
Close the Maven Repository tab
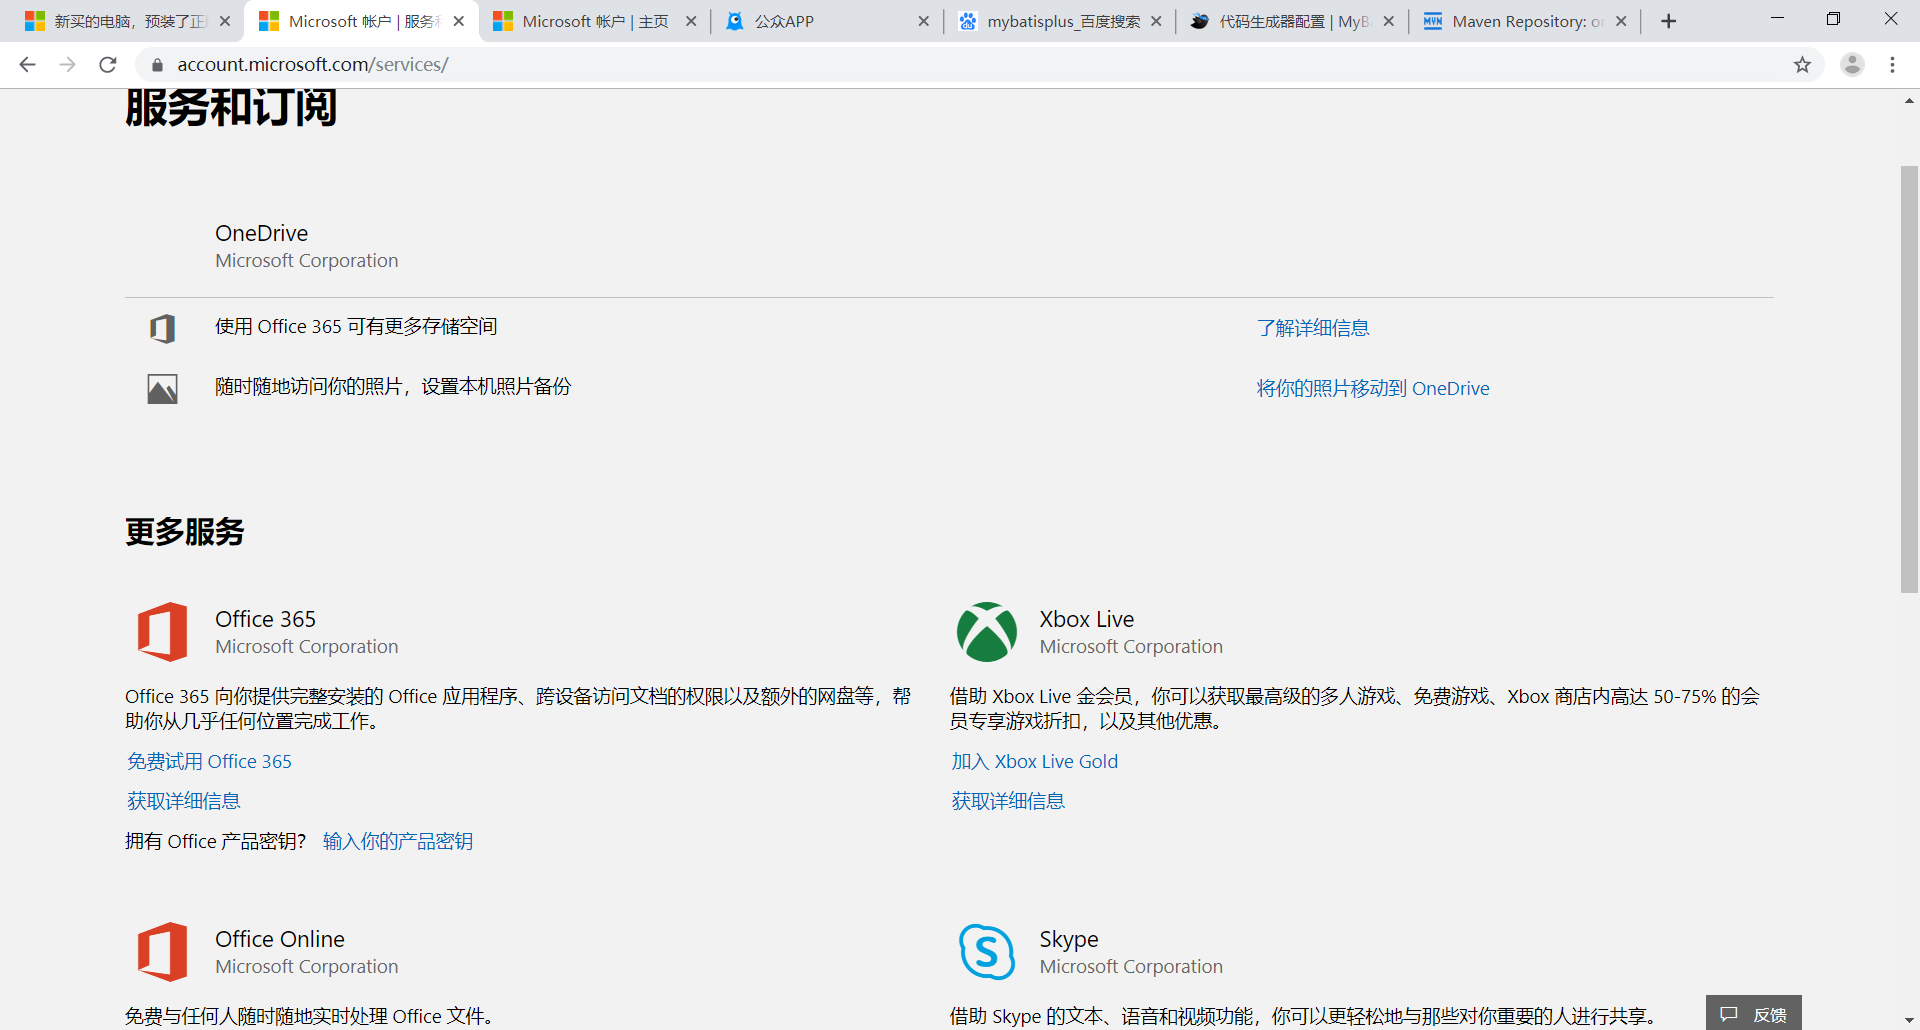click(x=1621, y=21)
